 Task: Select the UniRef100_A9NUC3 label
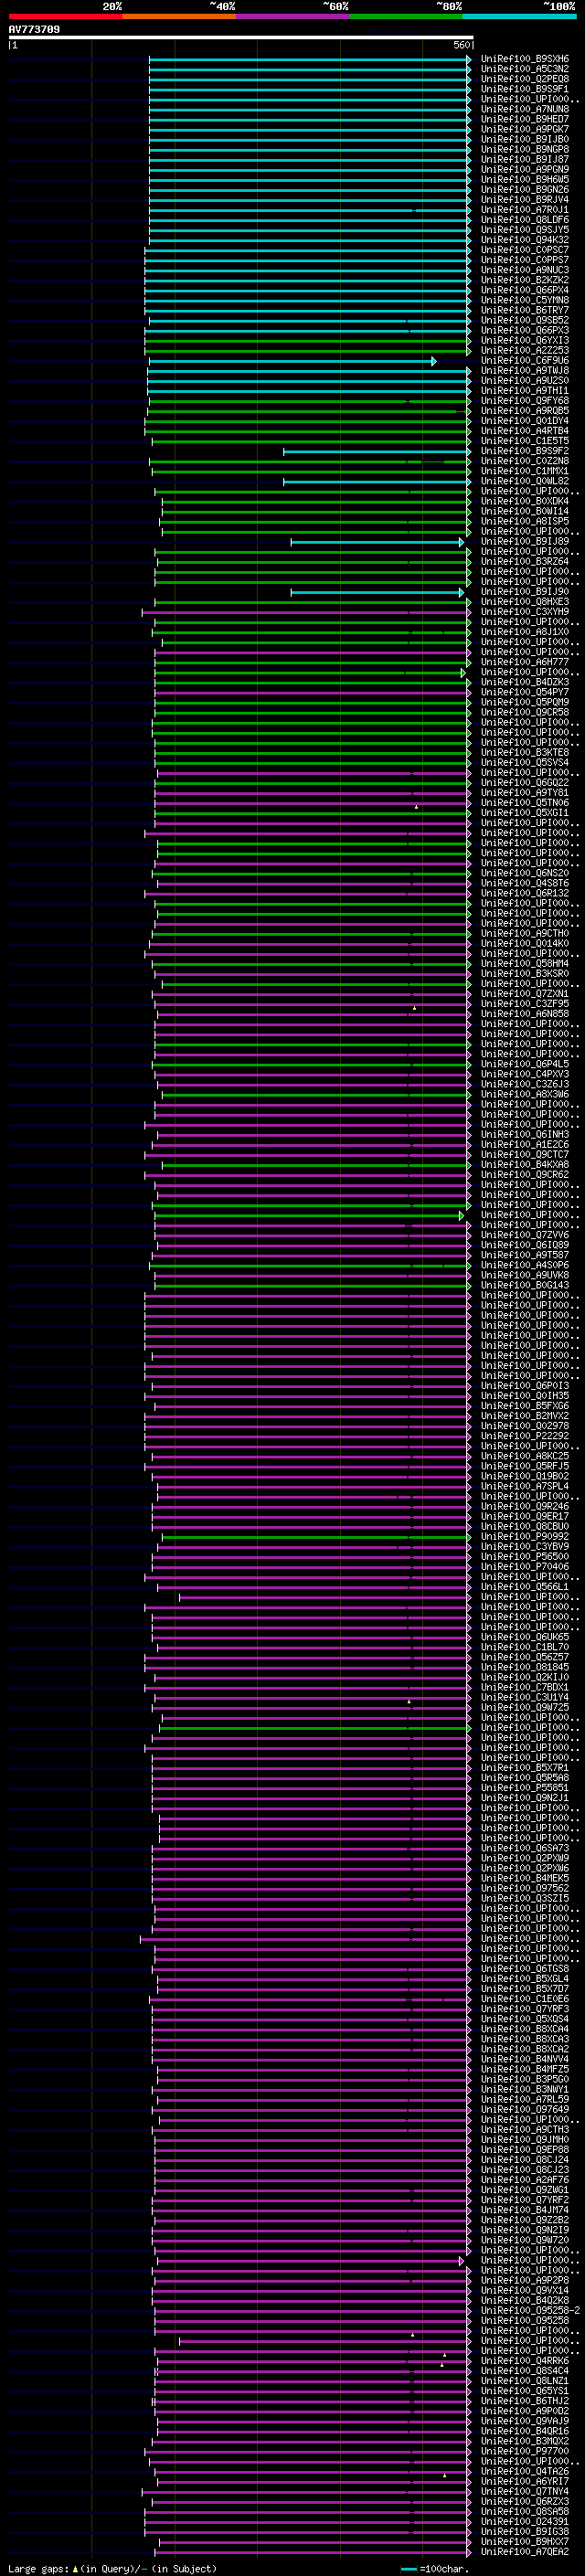[525, 270]
